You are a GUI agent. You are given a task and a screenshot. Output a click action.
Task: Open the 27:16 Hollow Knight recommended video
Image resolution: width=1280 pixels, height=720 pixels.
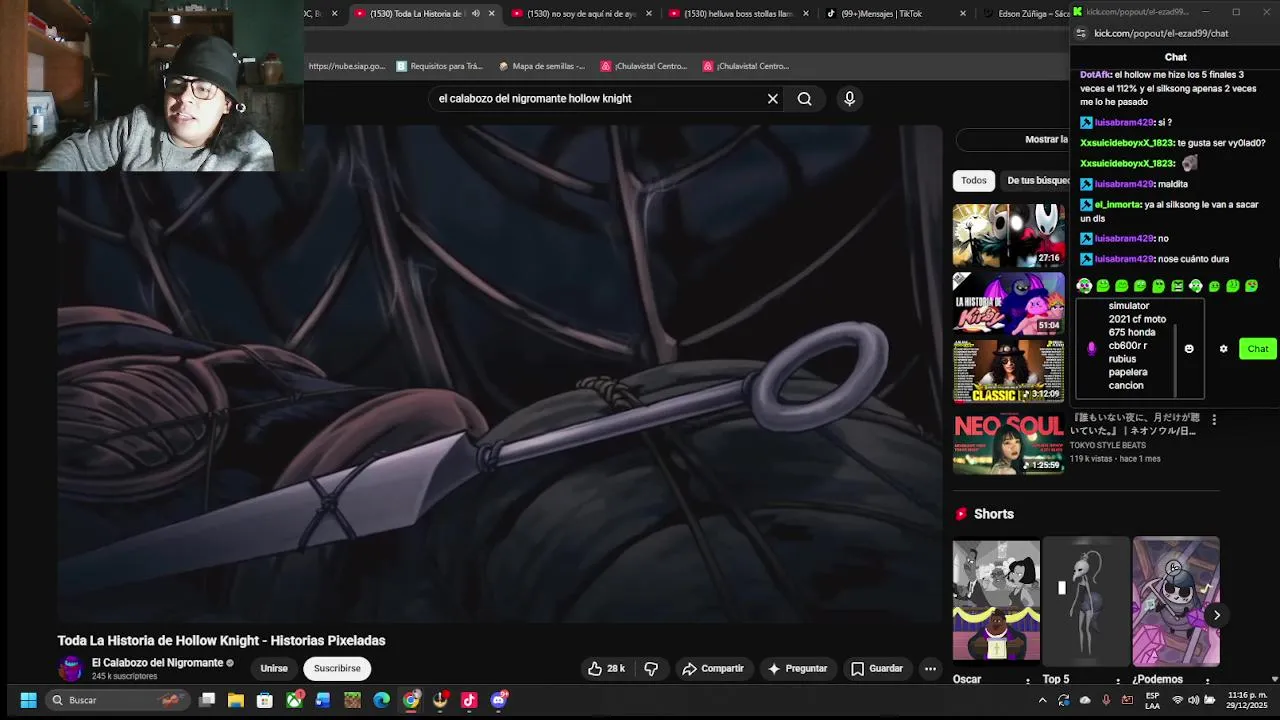[1008, 235]
